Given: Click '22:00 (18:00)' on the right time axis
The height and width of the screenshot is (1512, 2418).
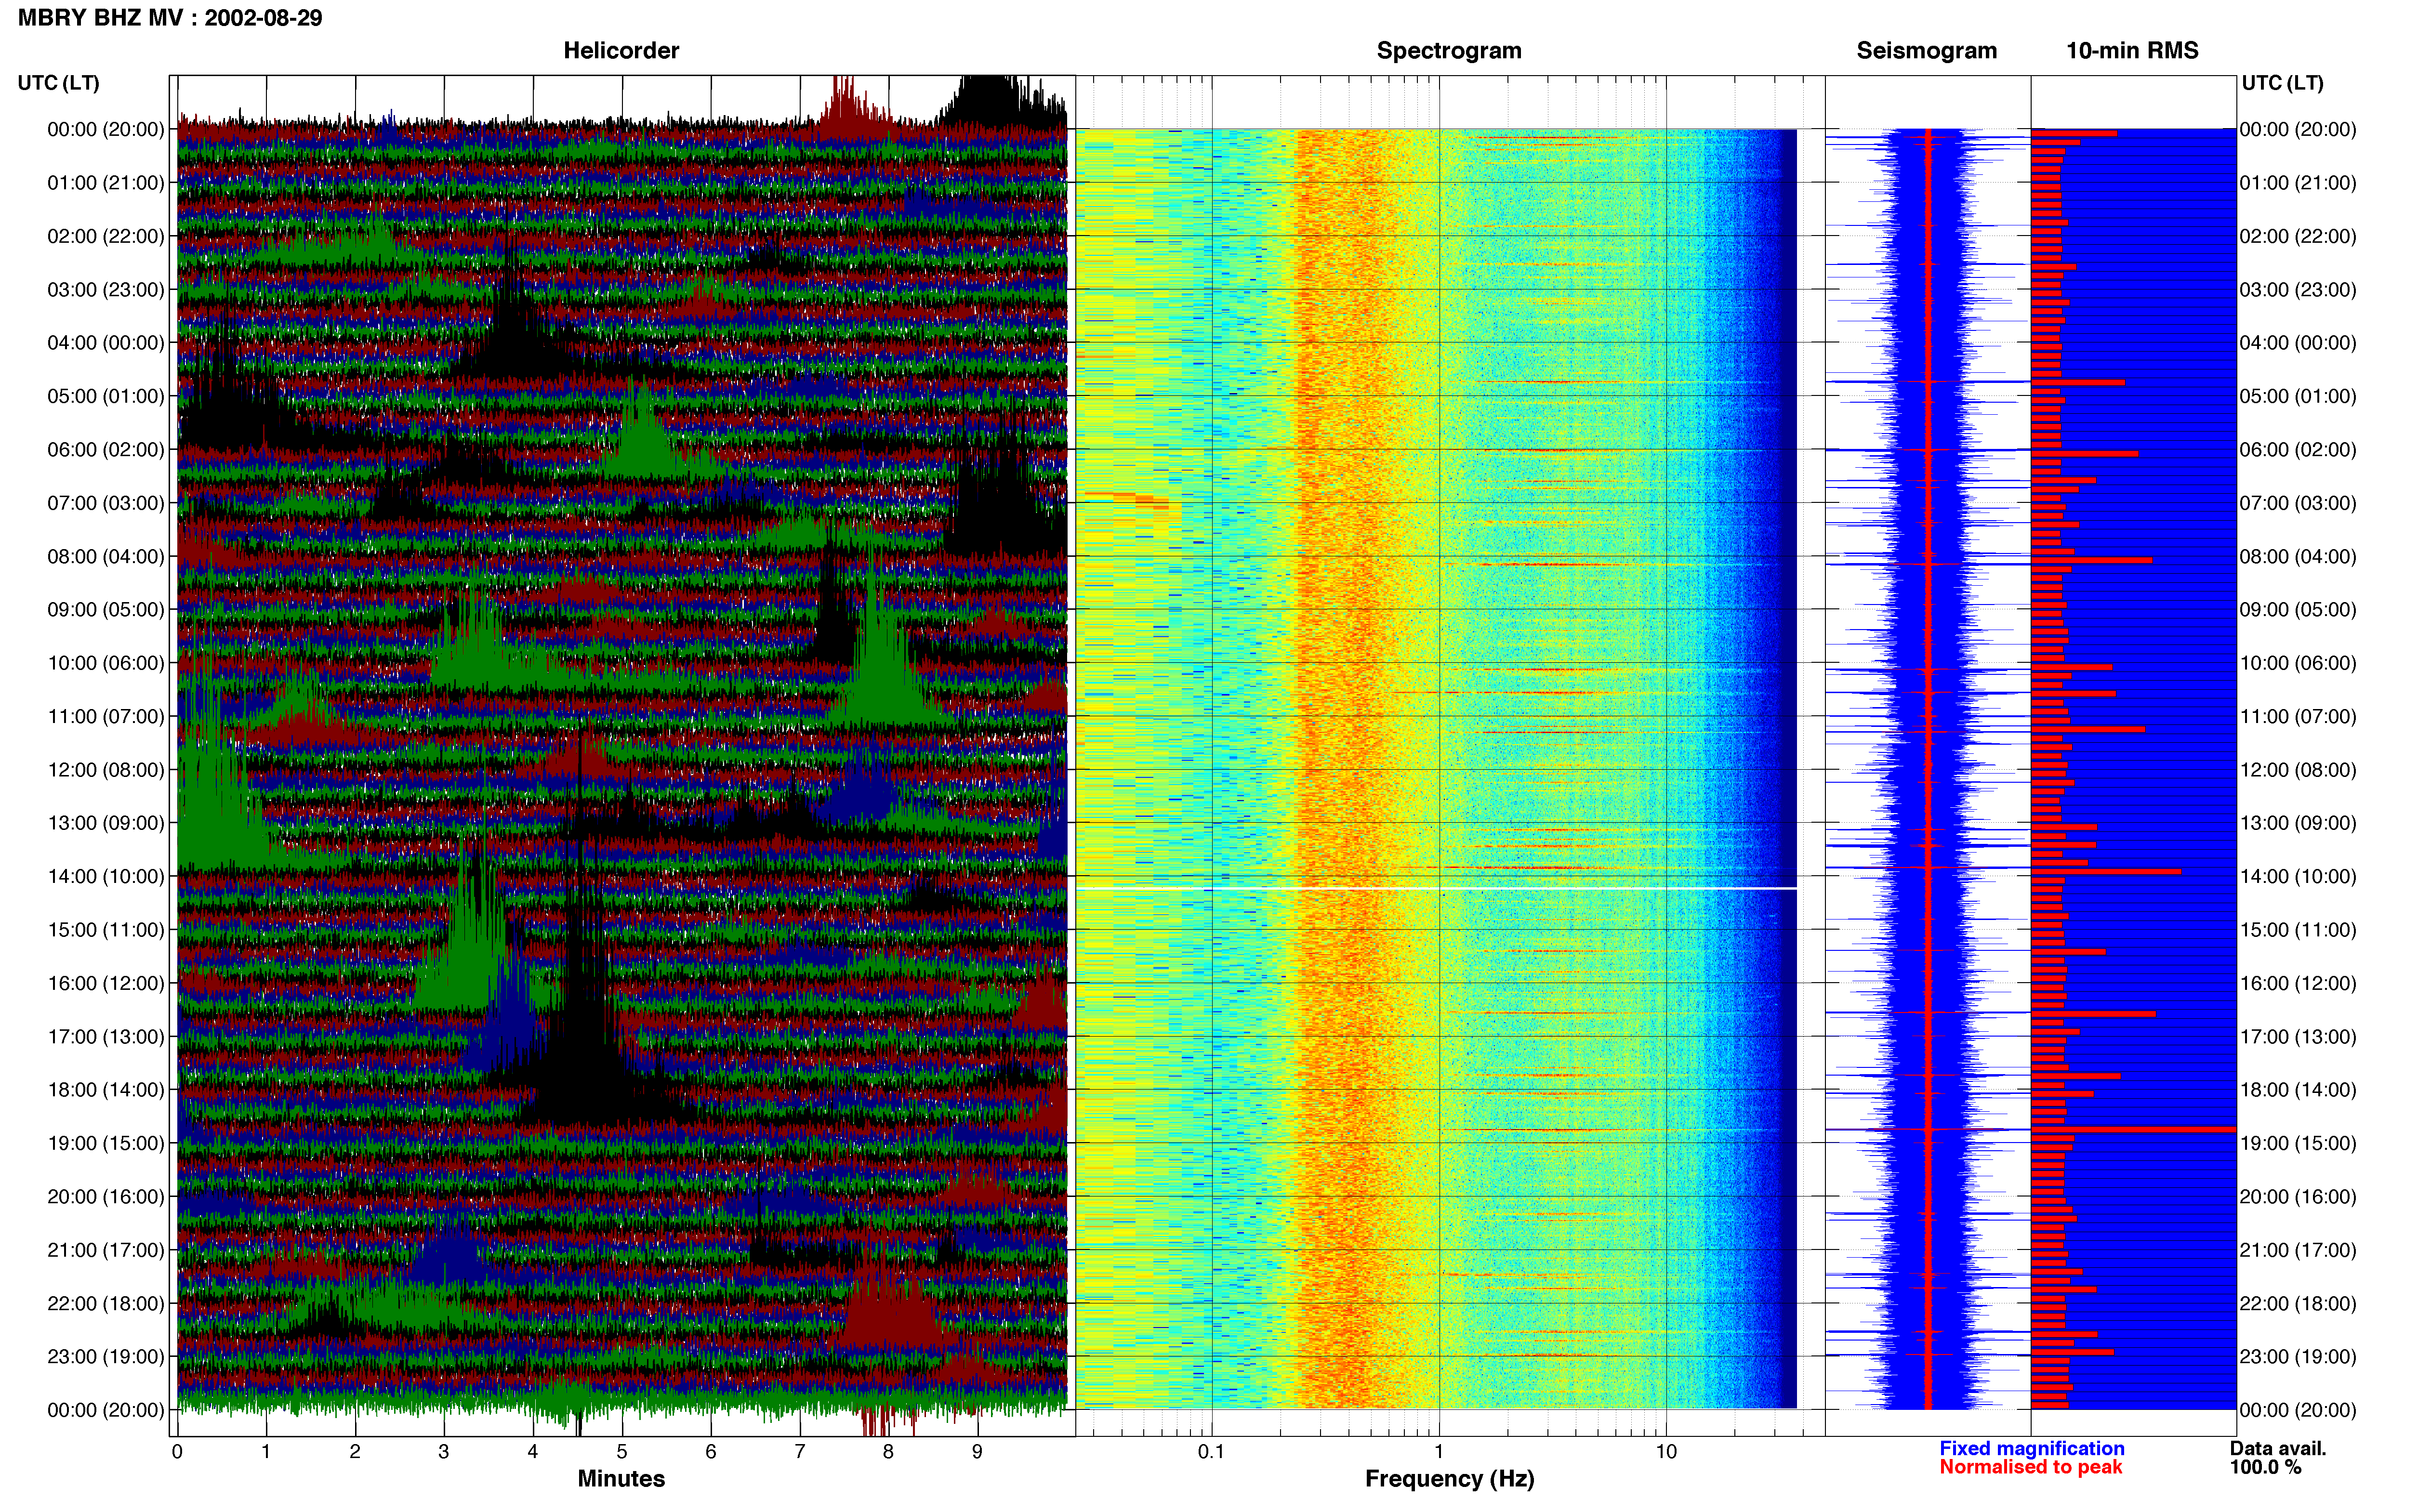Looking at the screenshot, I should [2298, 1303].
